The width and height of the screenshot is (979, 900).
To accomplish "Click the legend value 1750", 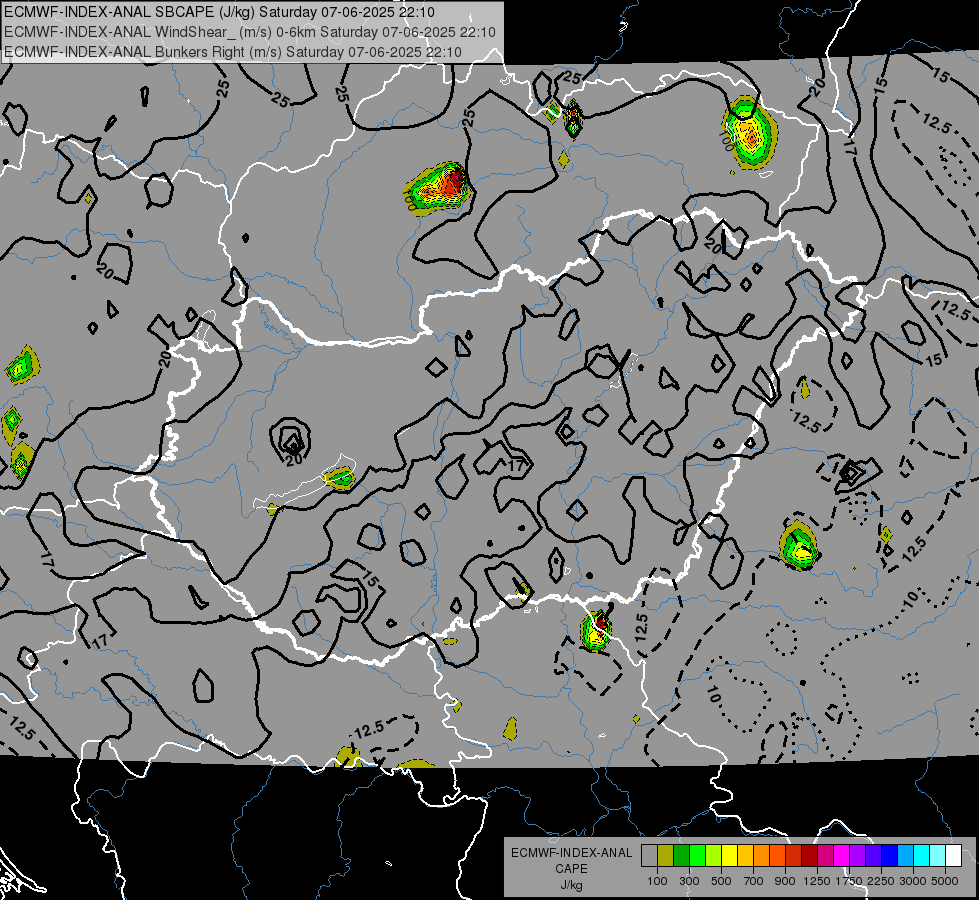I will tap(849, 881).
